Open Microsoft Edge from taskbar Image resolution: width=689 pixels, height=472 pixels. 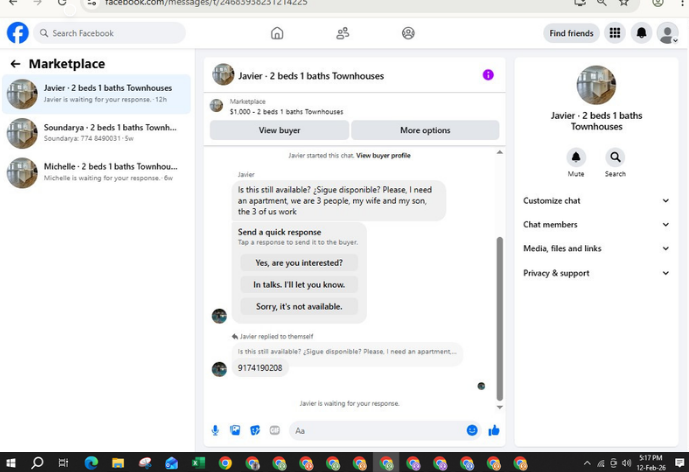pyautogui.click(x=91, y=463)
